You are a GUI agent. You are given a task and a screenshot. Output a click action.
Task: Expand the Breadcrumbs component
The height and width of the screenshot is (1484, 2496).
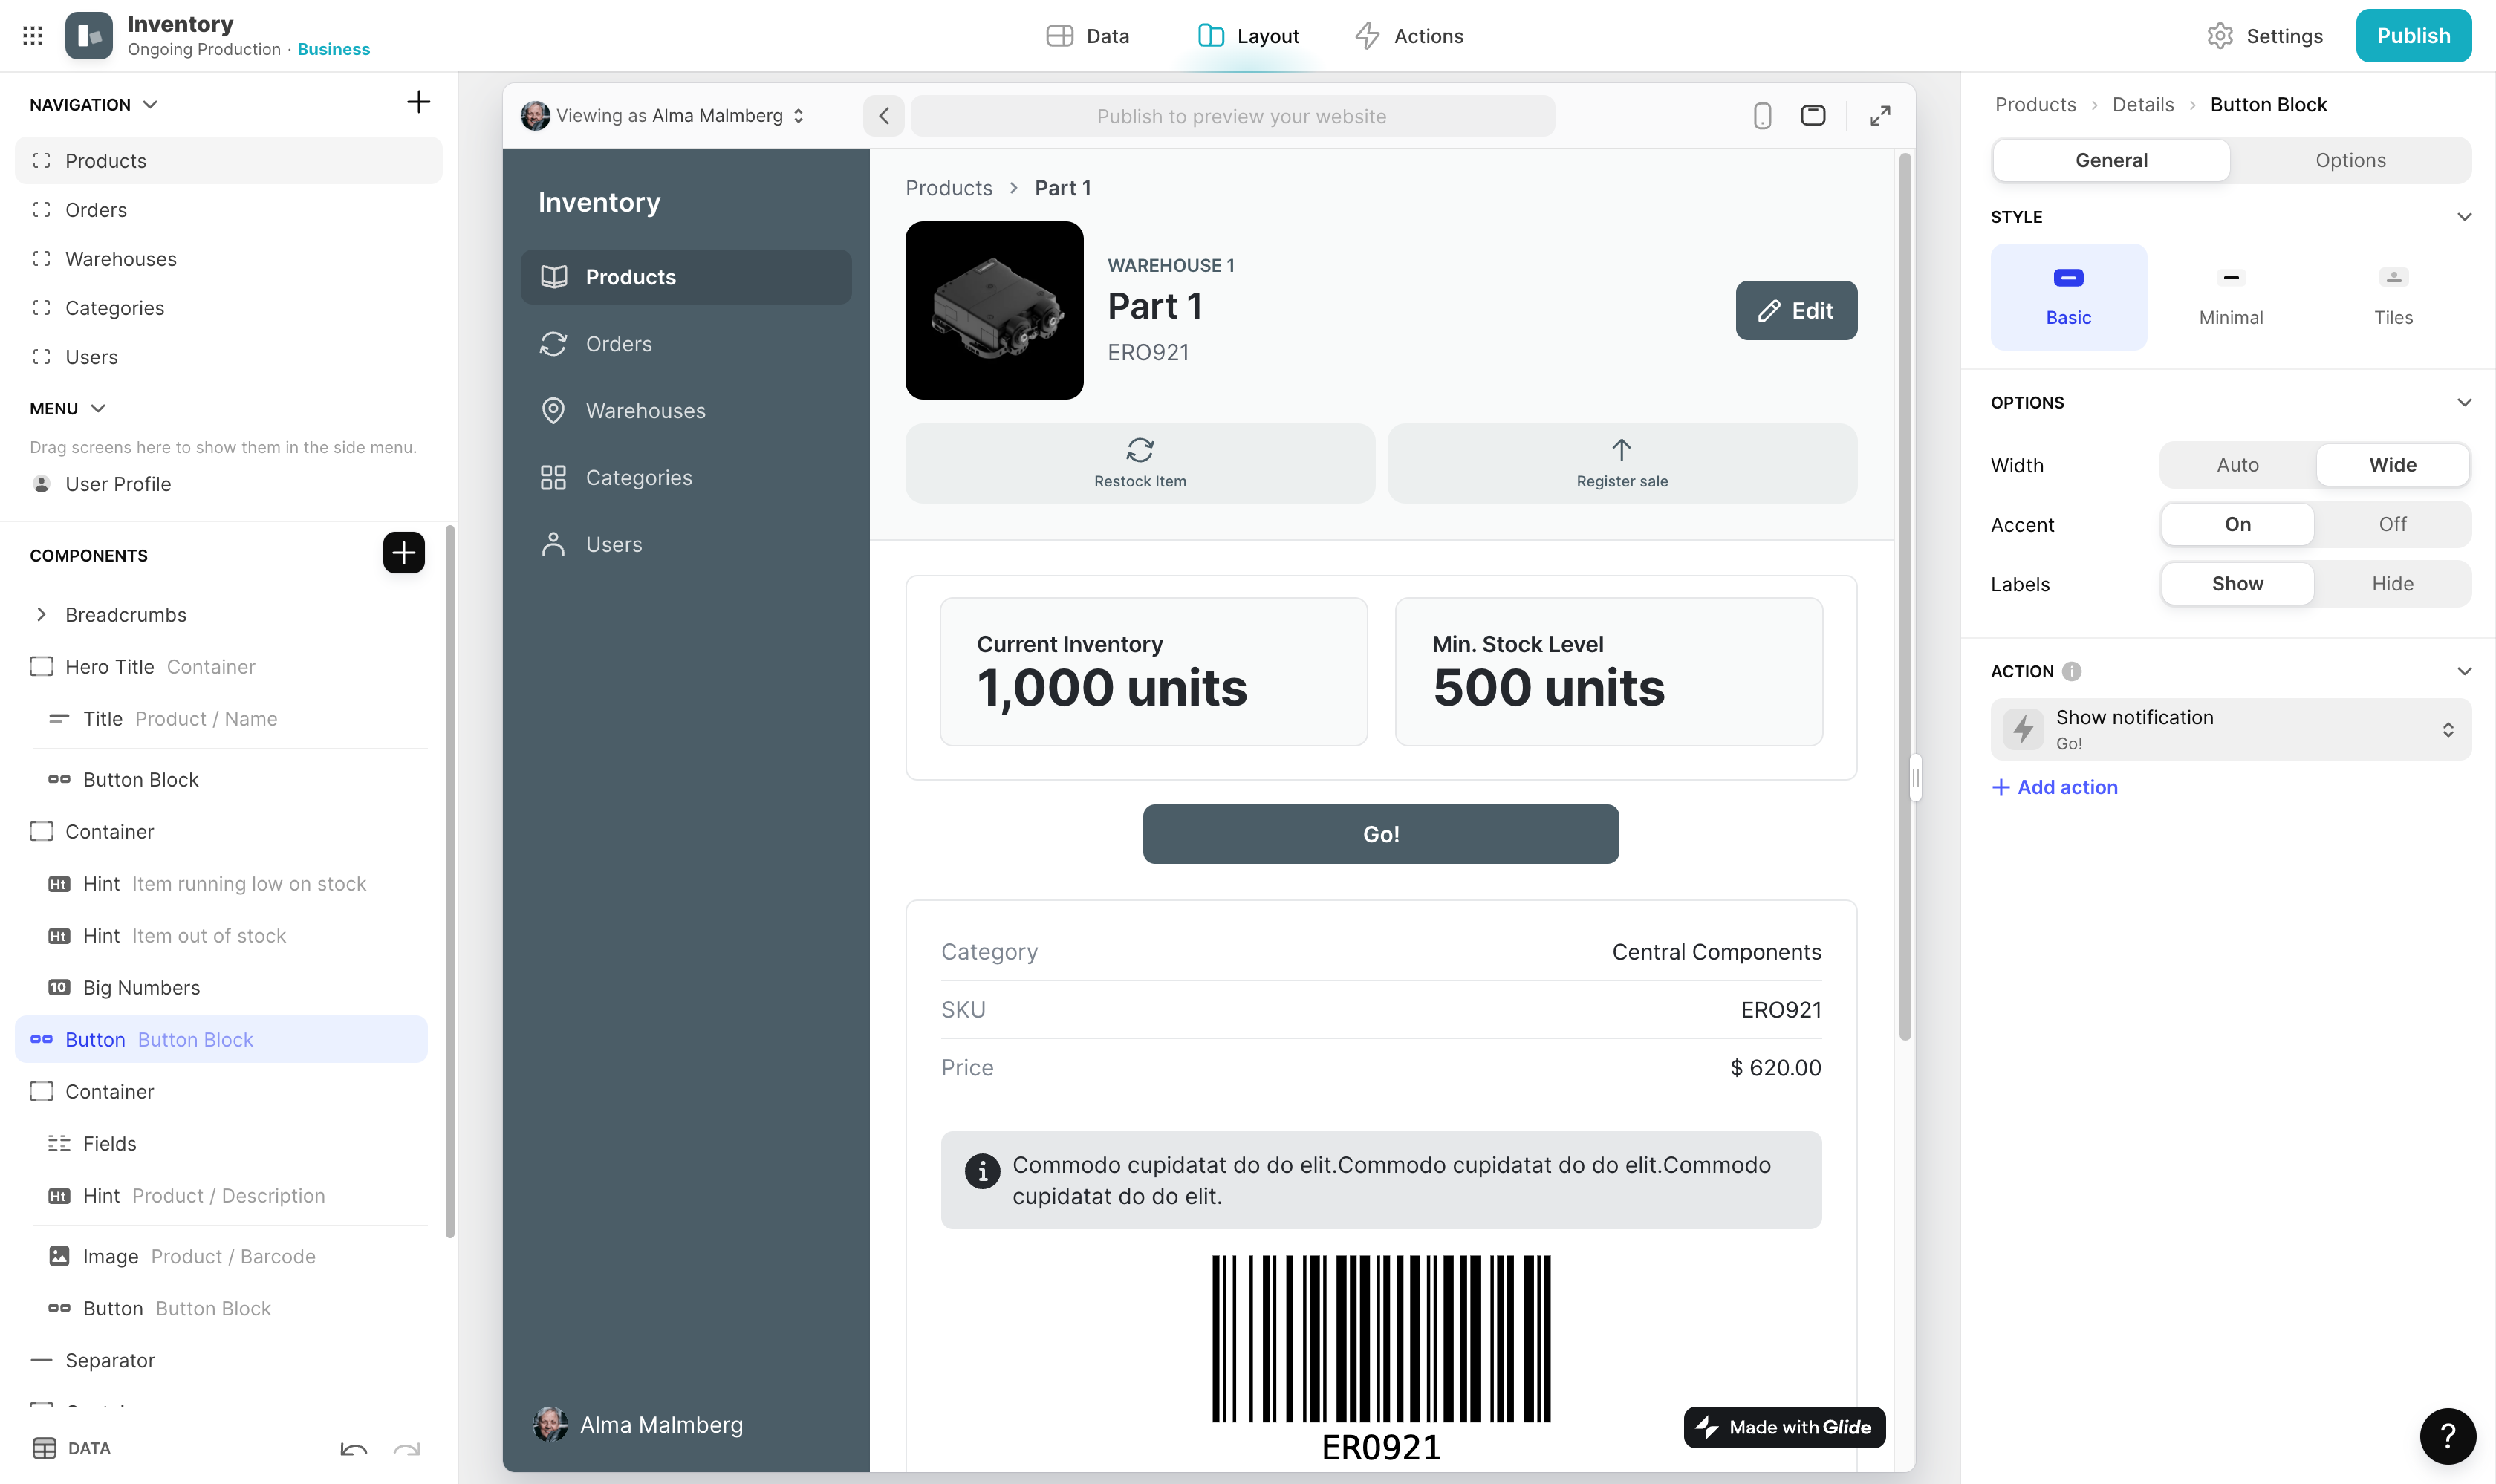click(x=41, y=615)
